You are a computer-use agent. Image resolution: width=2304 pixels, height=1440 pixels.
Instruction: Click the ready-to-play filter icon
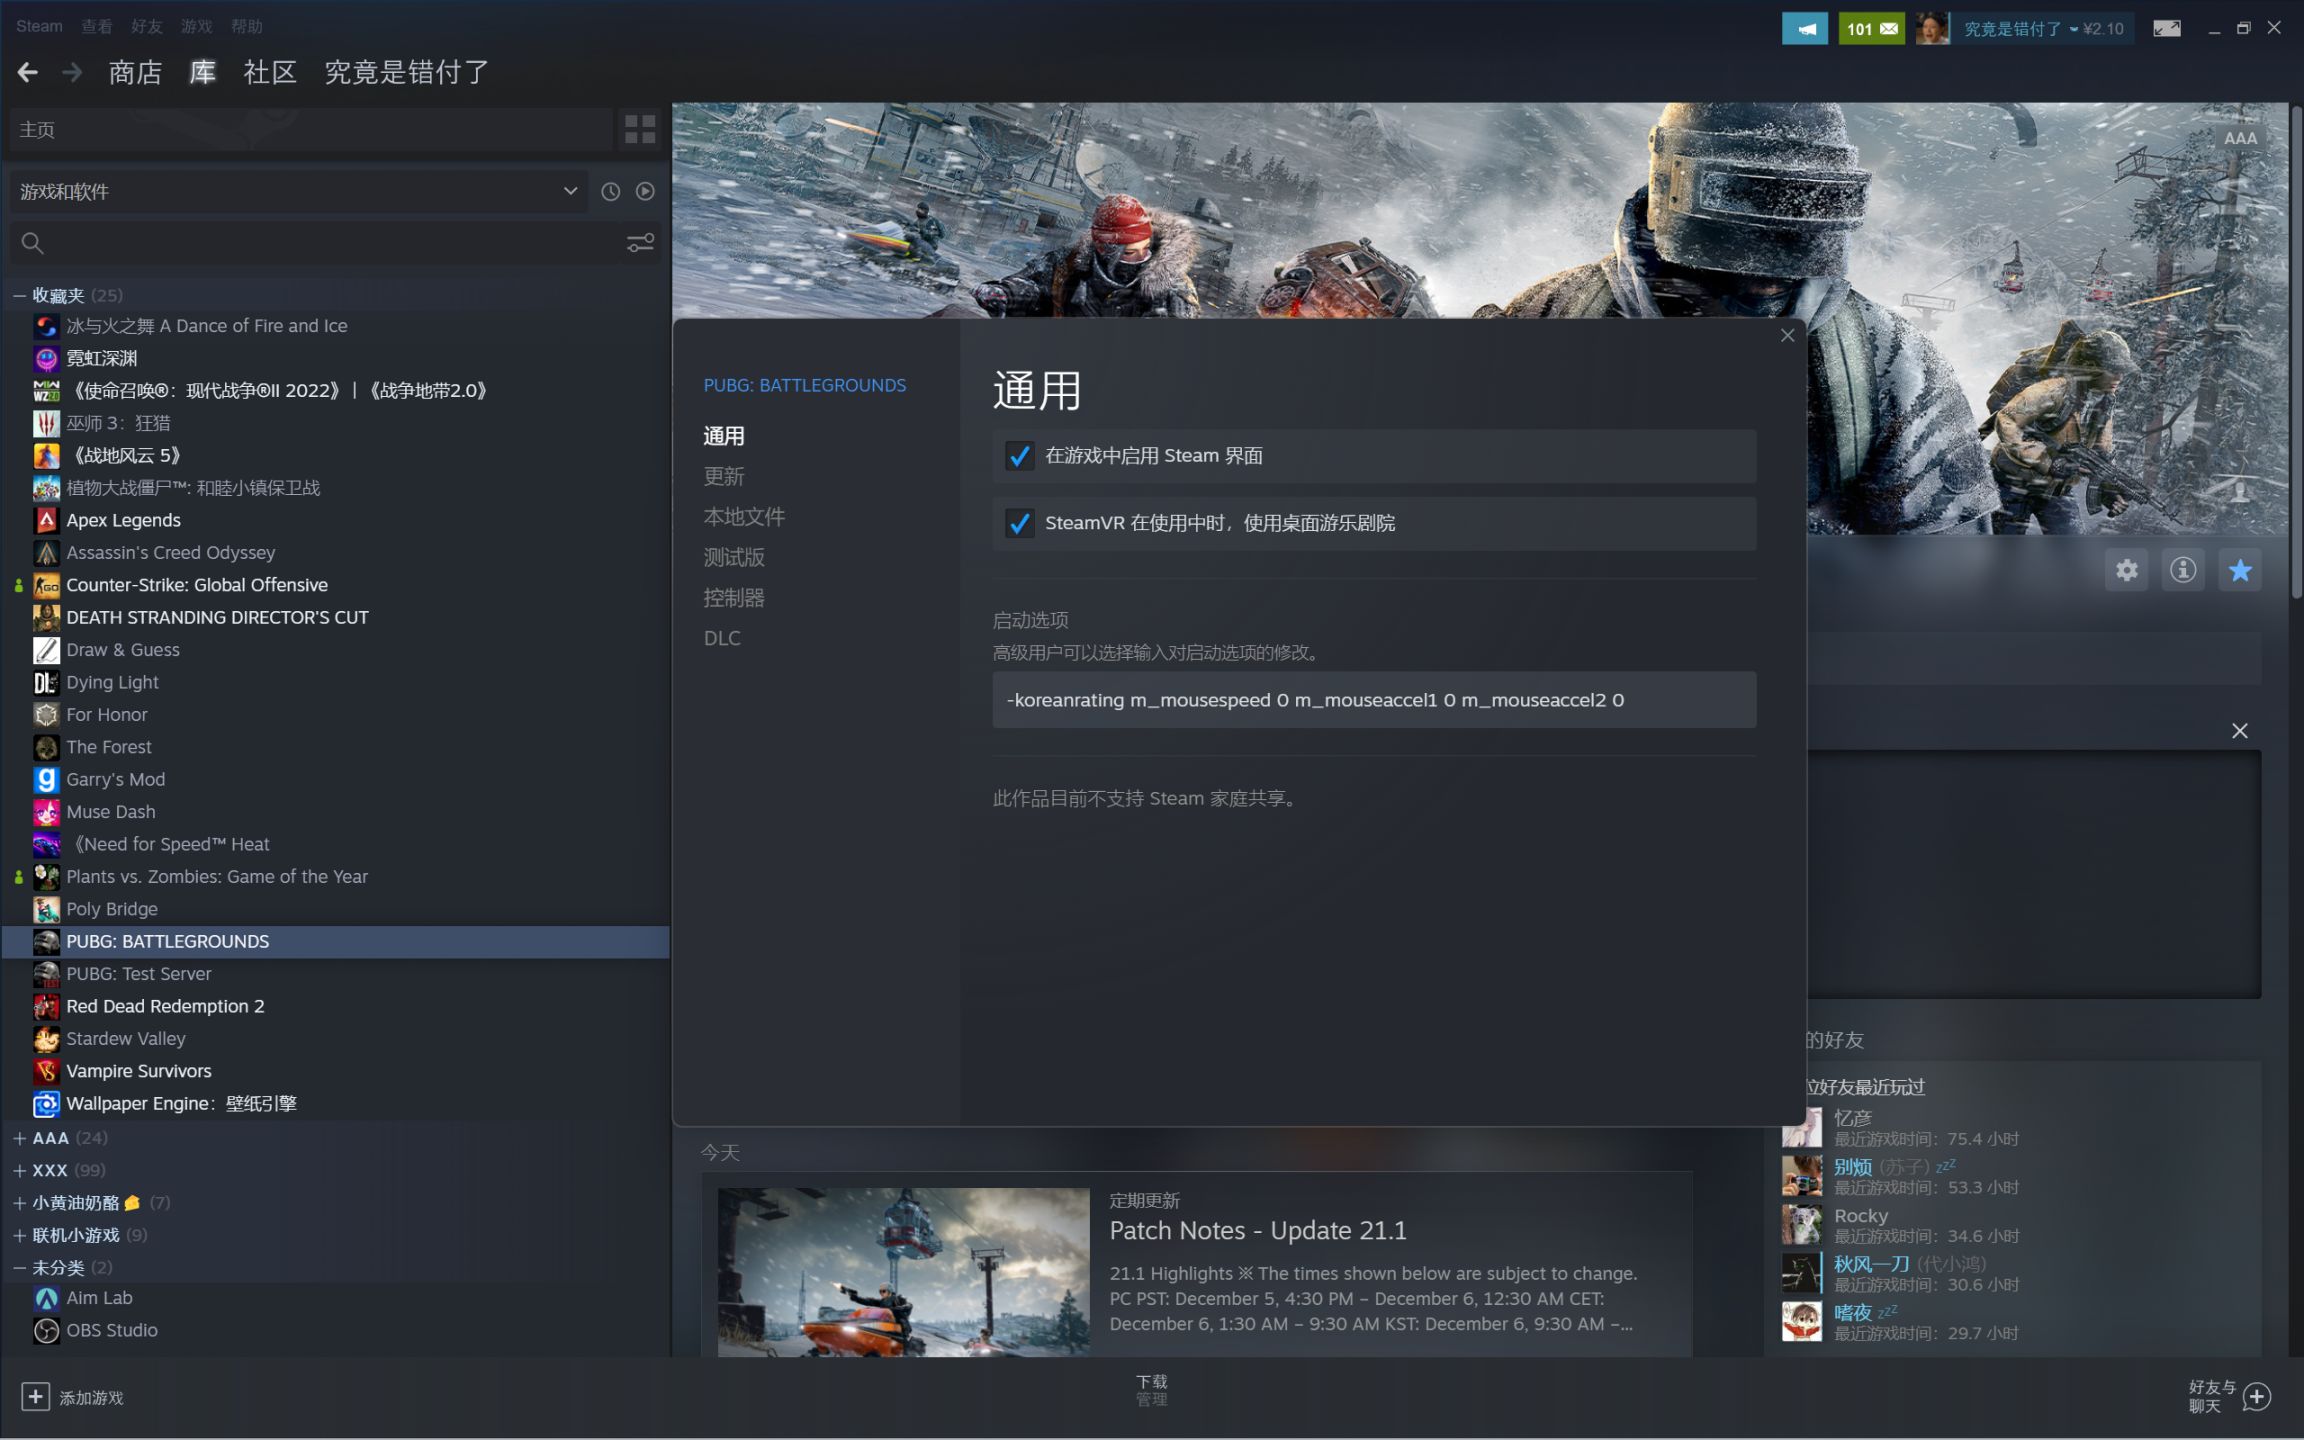(x=645, y=191)
